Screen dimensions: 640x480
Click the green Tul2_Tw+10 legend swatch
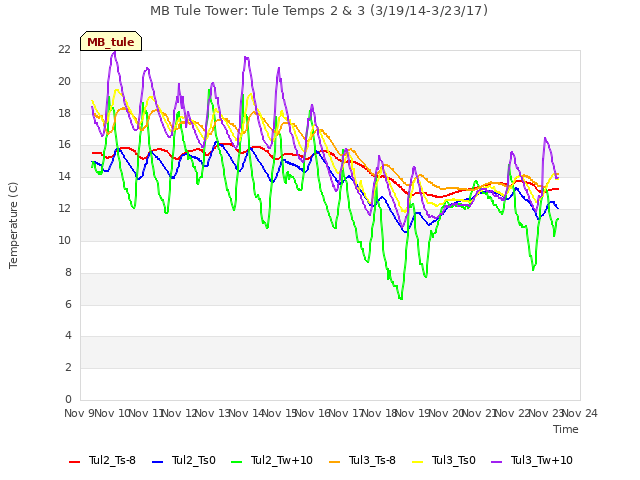pyautogui.click(x=236, y=462)
